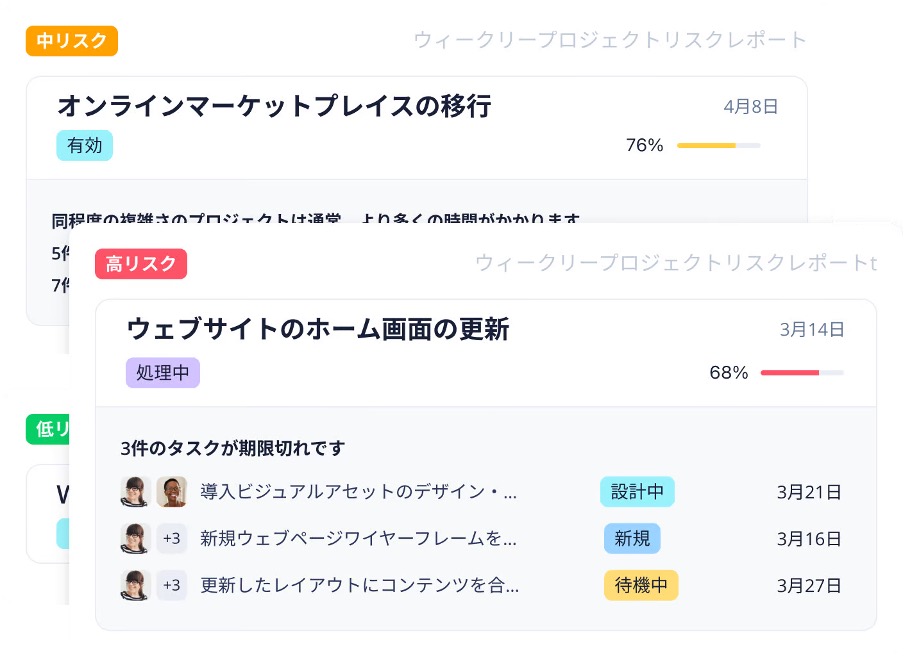Click the 待機中 status label

click(641, 586)
